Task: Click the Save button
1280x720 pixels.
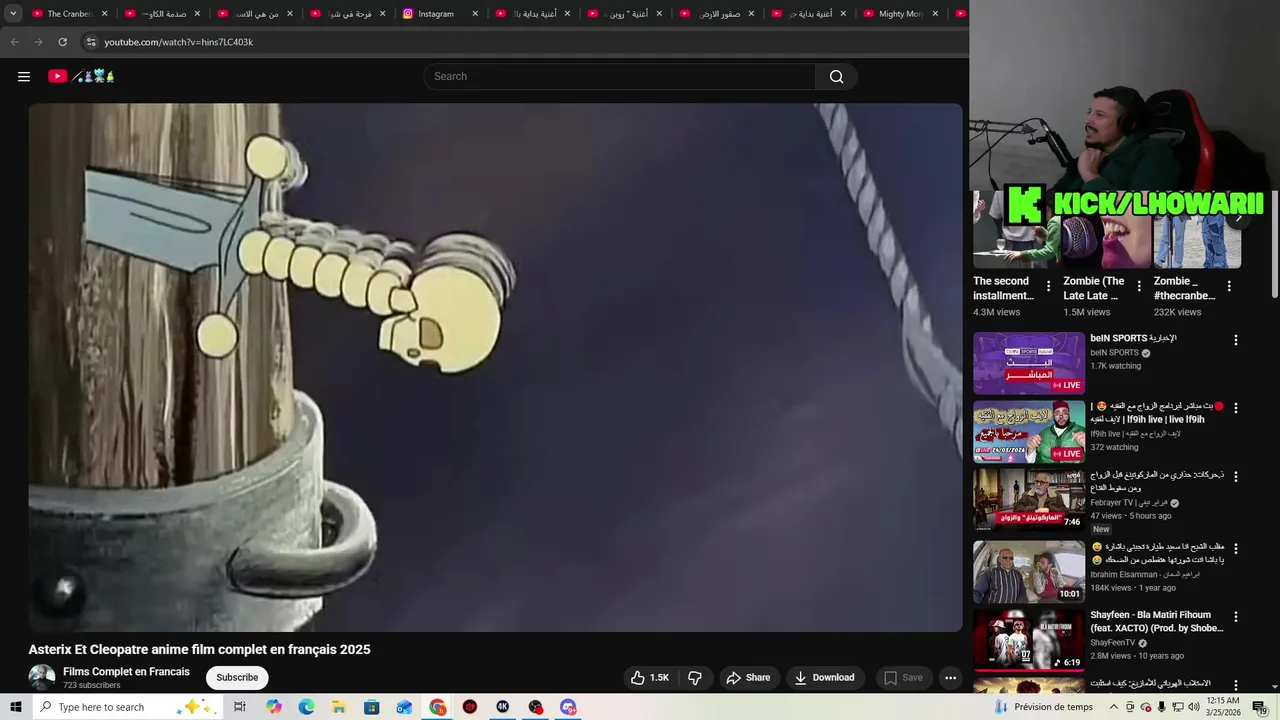Action: [x=904, y=678]
